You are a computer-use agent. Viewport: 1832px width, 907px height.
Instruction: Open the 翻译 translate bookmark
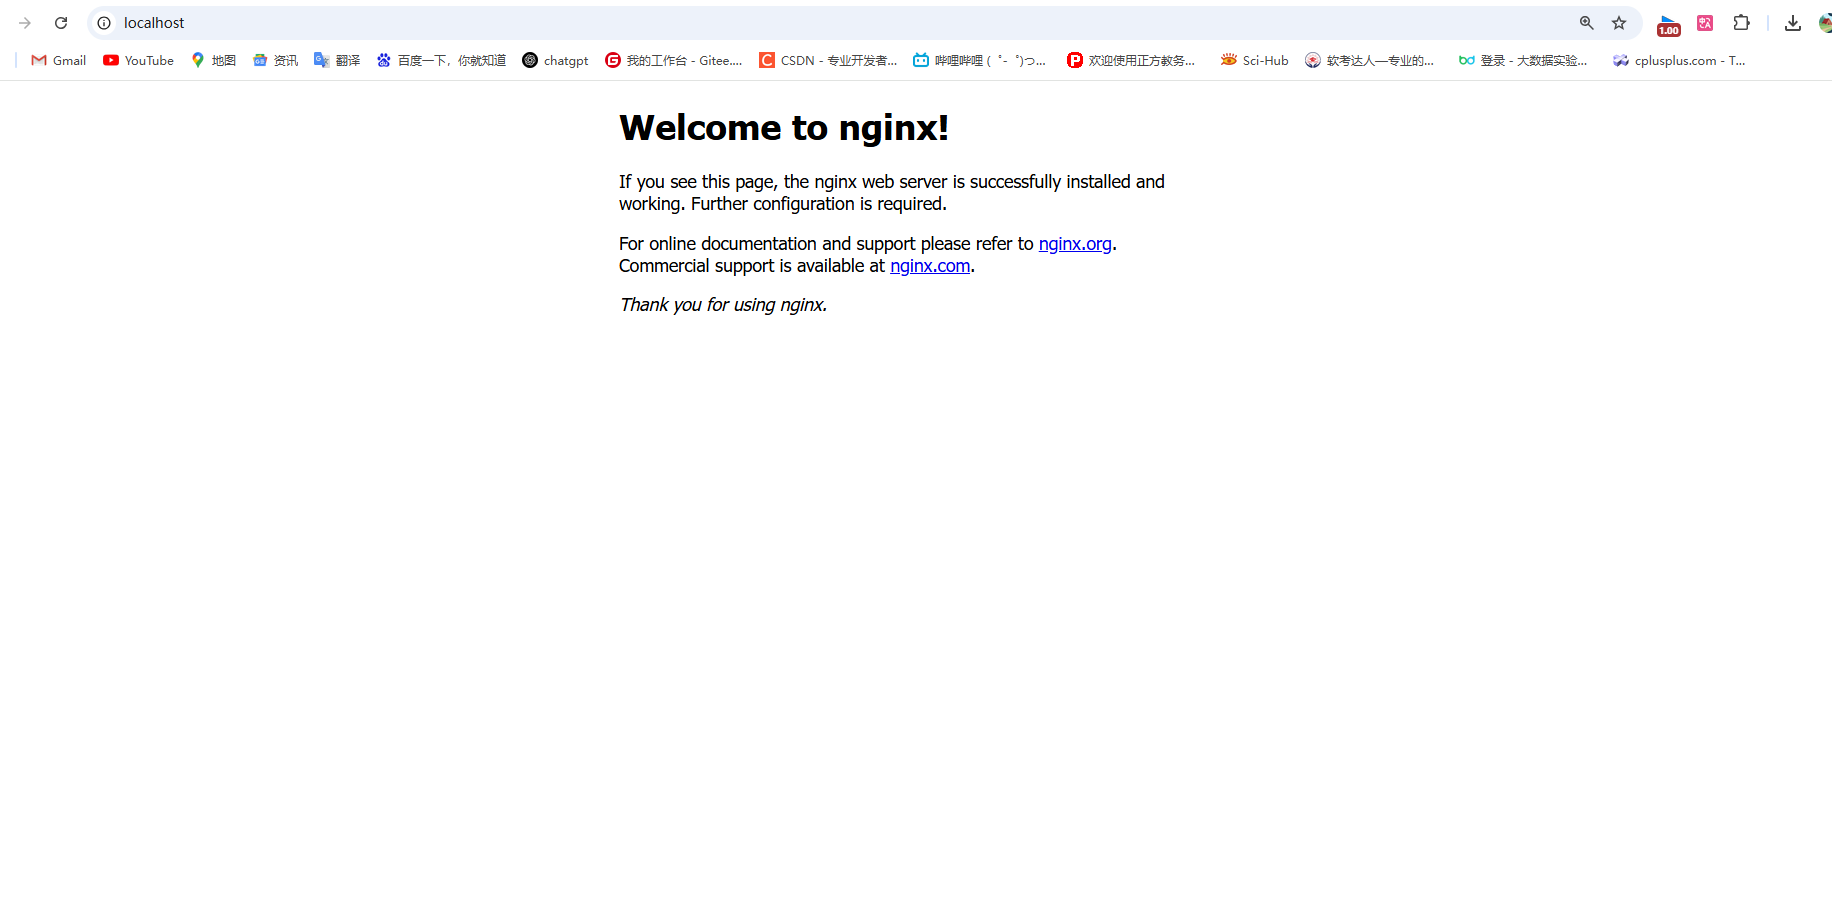(x=337, y=60)
